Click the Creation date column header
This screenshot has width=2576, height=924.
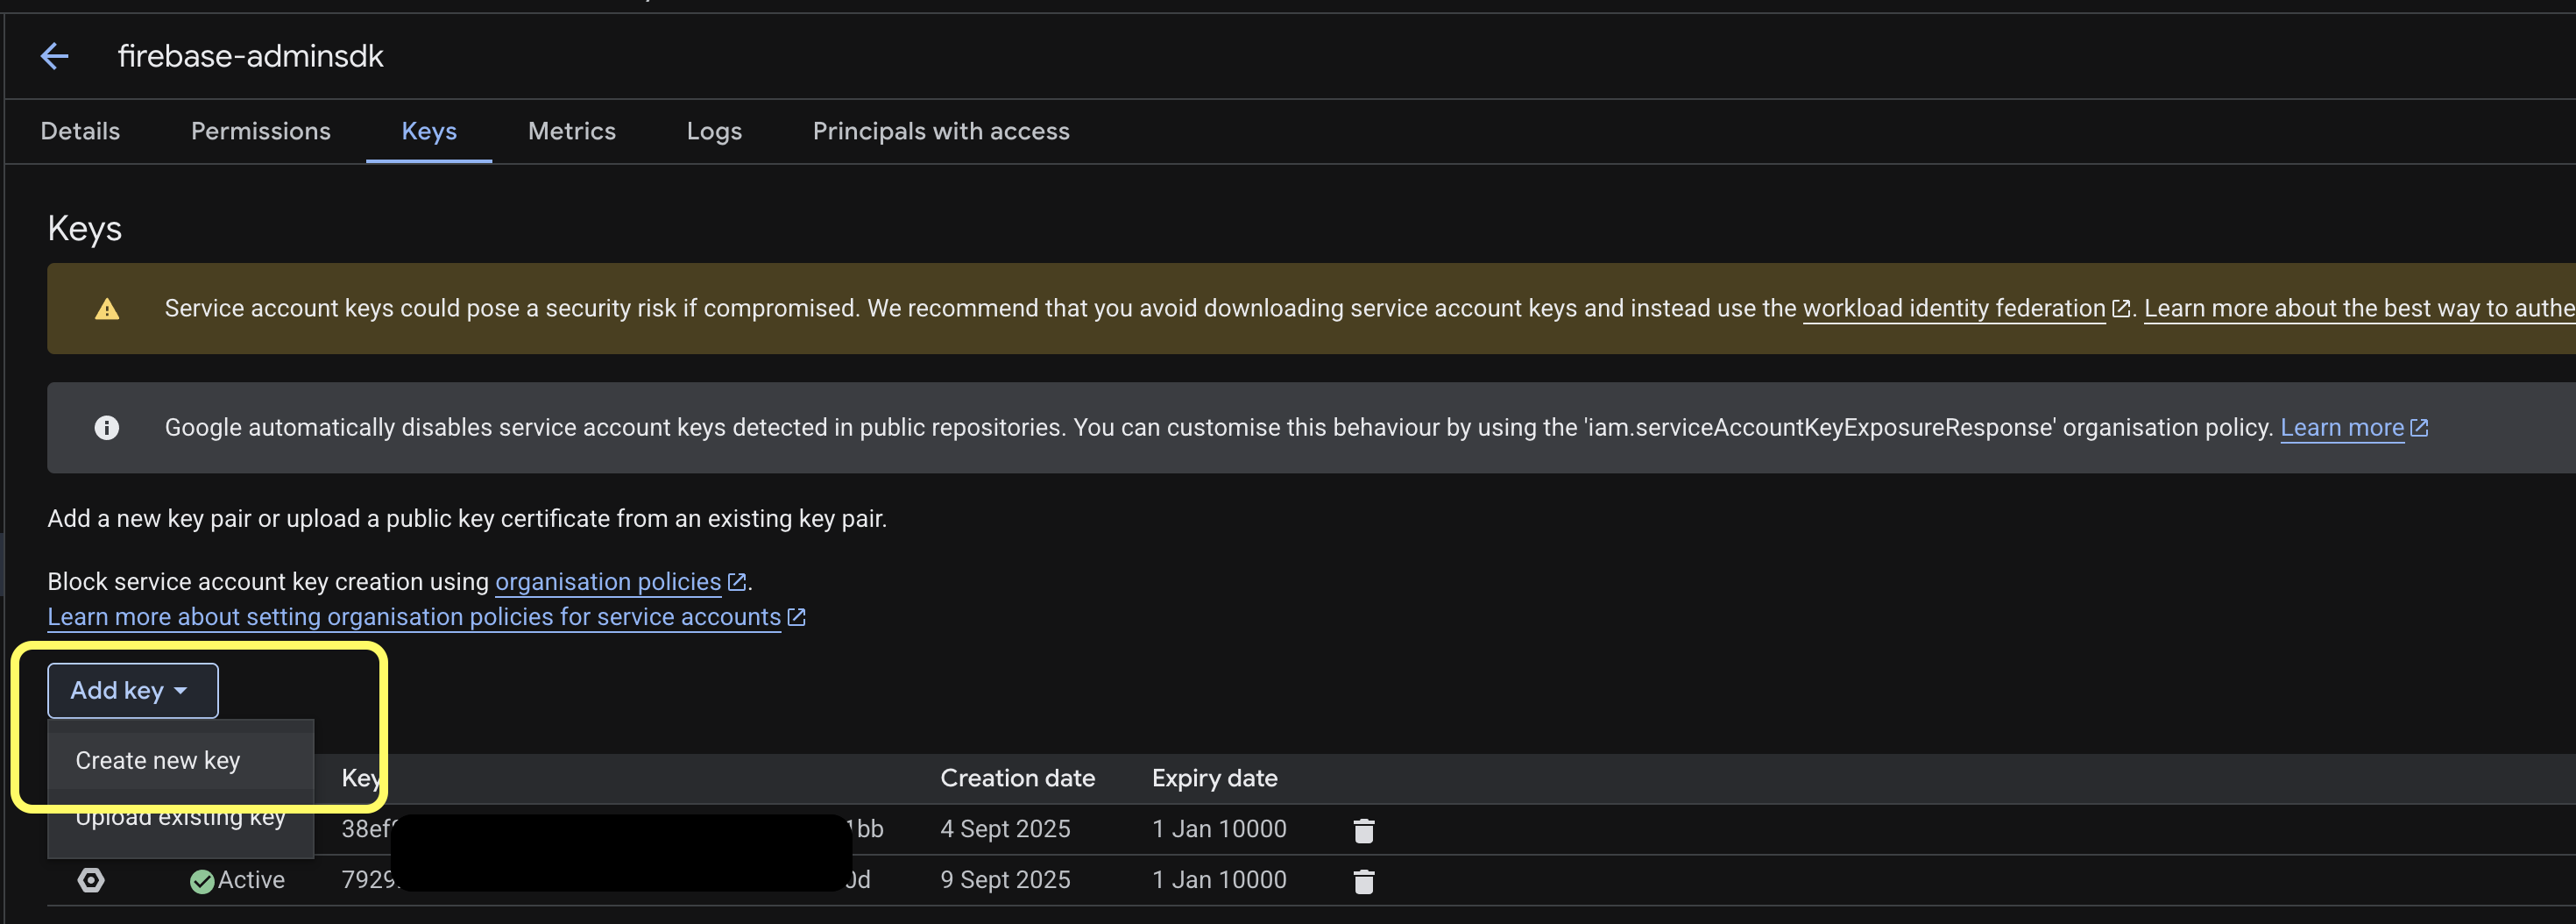[1017, 778]
